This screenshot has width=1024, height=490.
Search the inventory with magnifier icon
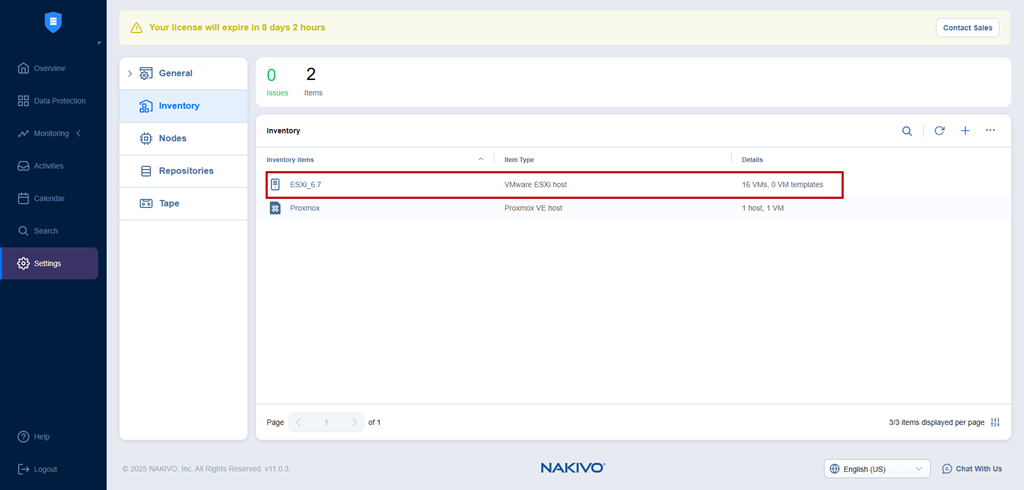(907, 131)
